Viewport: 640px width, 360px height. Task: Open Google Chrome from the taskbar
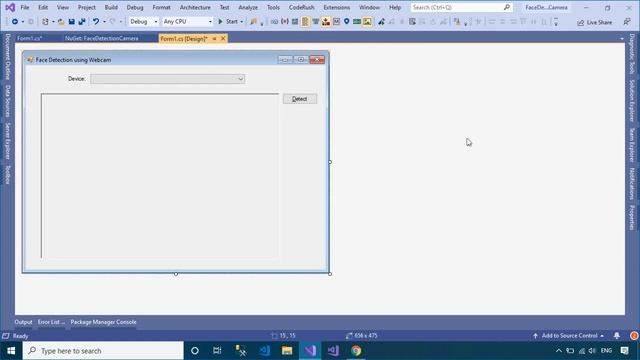[356, 351]
